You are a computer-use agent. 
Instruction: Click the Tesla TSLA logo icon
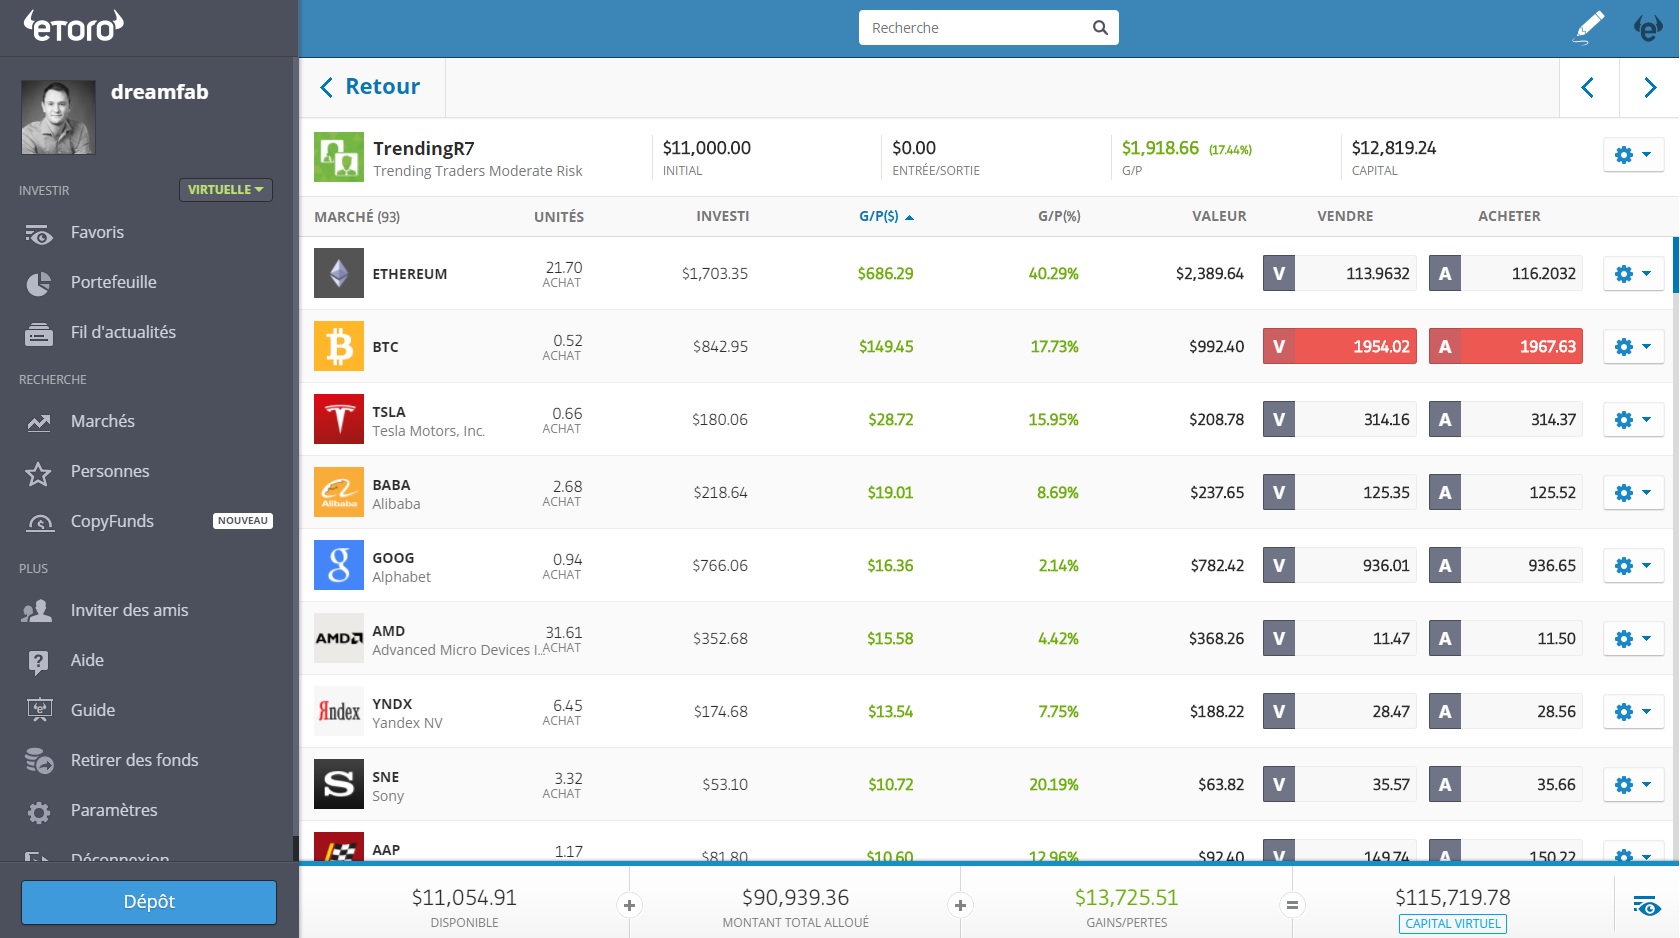[x=339, y=420]
